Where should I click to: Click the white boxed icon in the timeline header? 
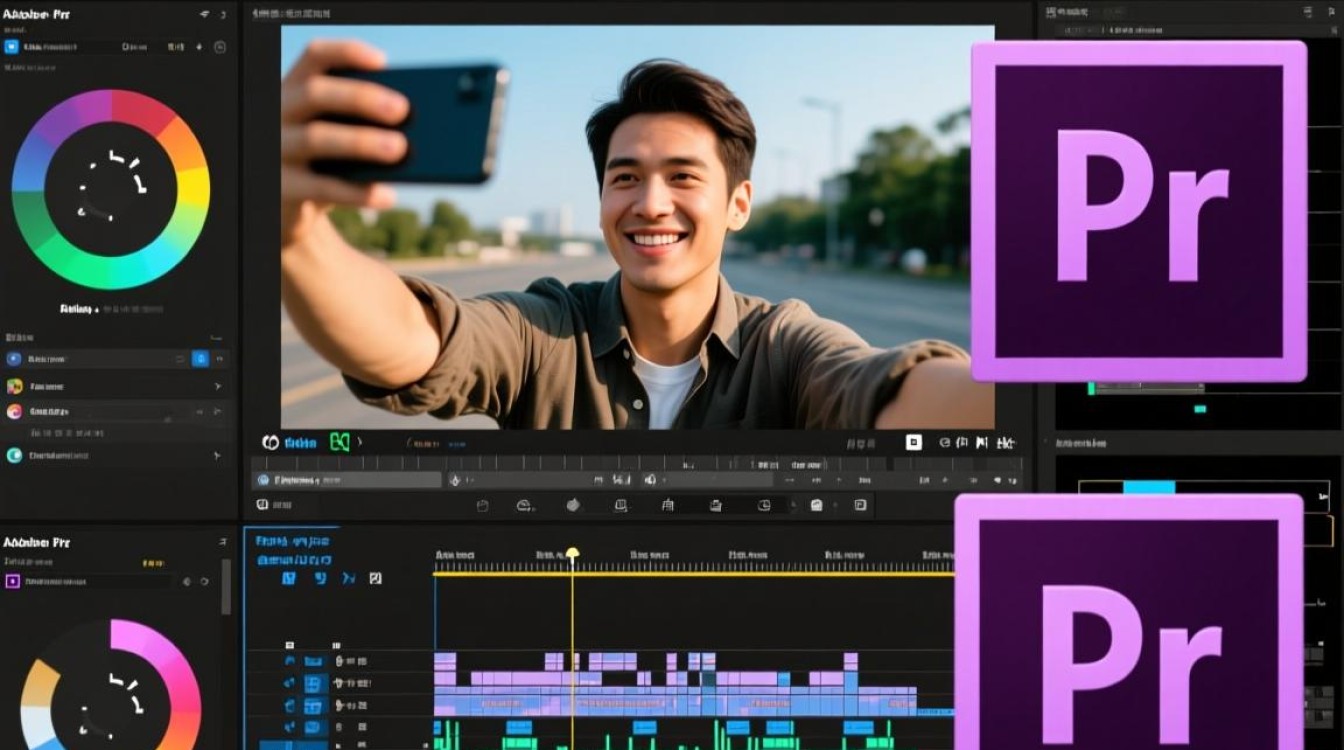pyautogui.click(x=375, y=578)
